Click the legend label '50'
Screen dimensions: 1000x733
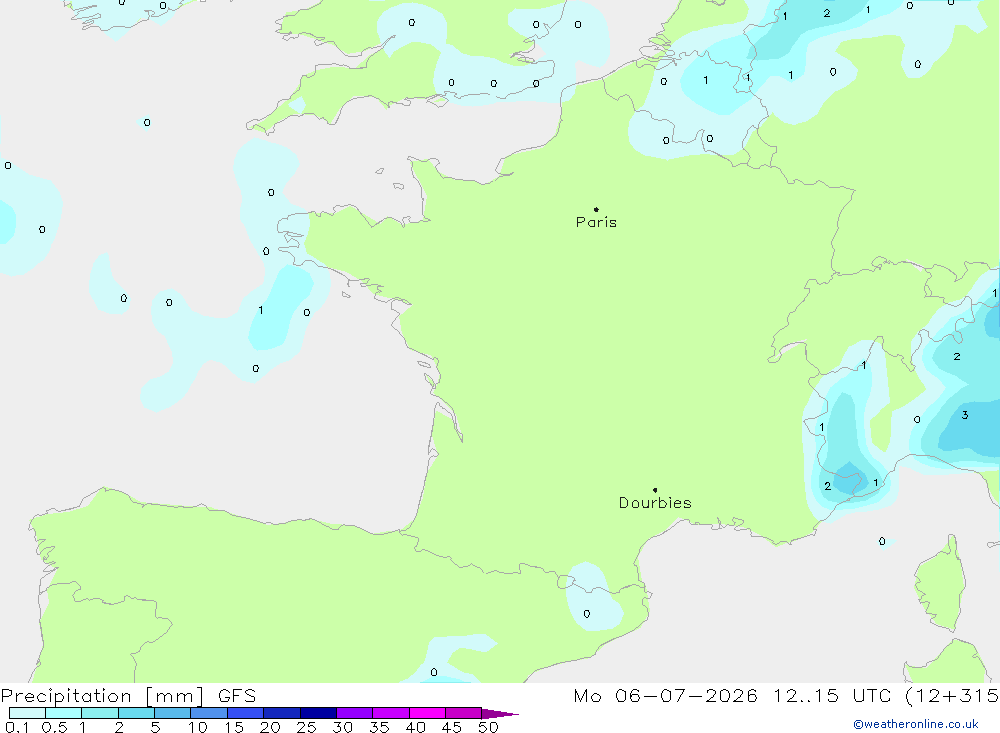tap(488, 727)
